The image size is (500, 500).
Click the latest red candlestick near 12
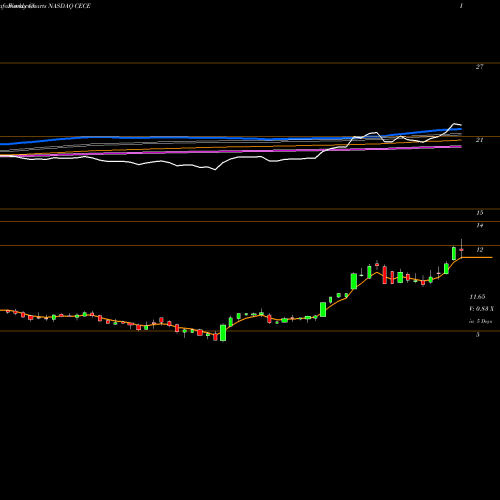point(461,250)
